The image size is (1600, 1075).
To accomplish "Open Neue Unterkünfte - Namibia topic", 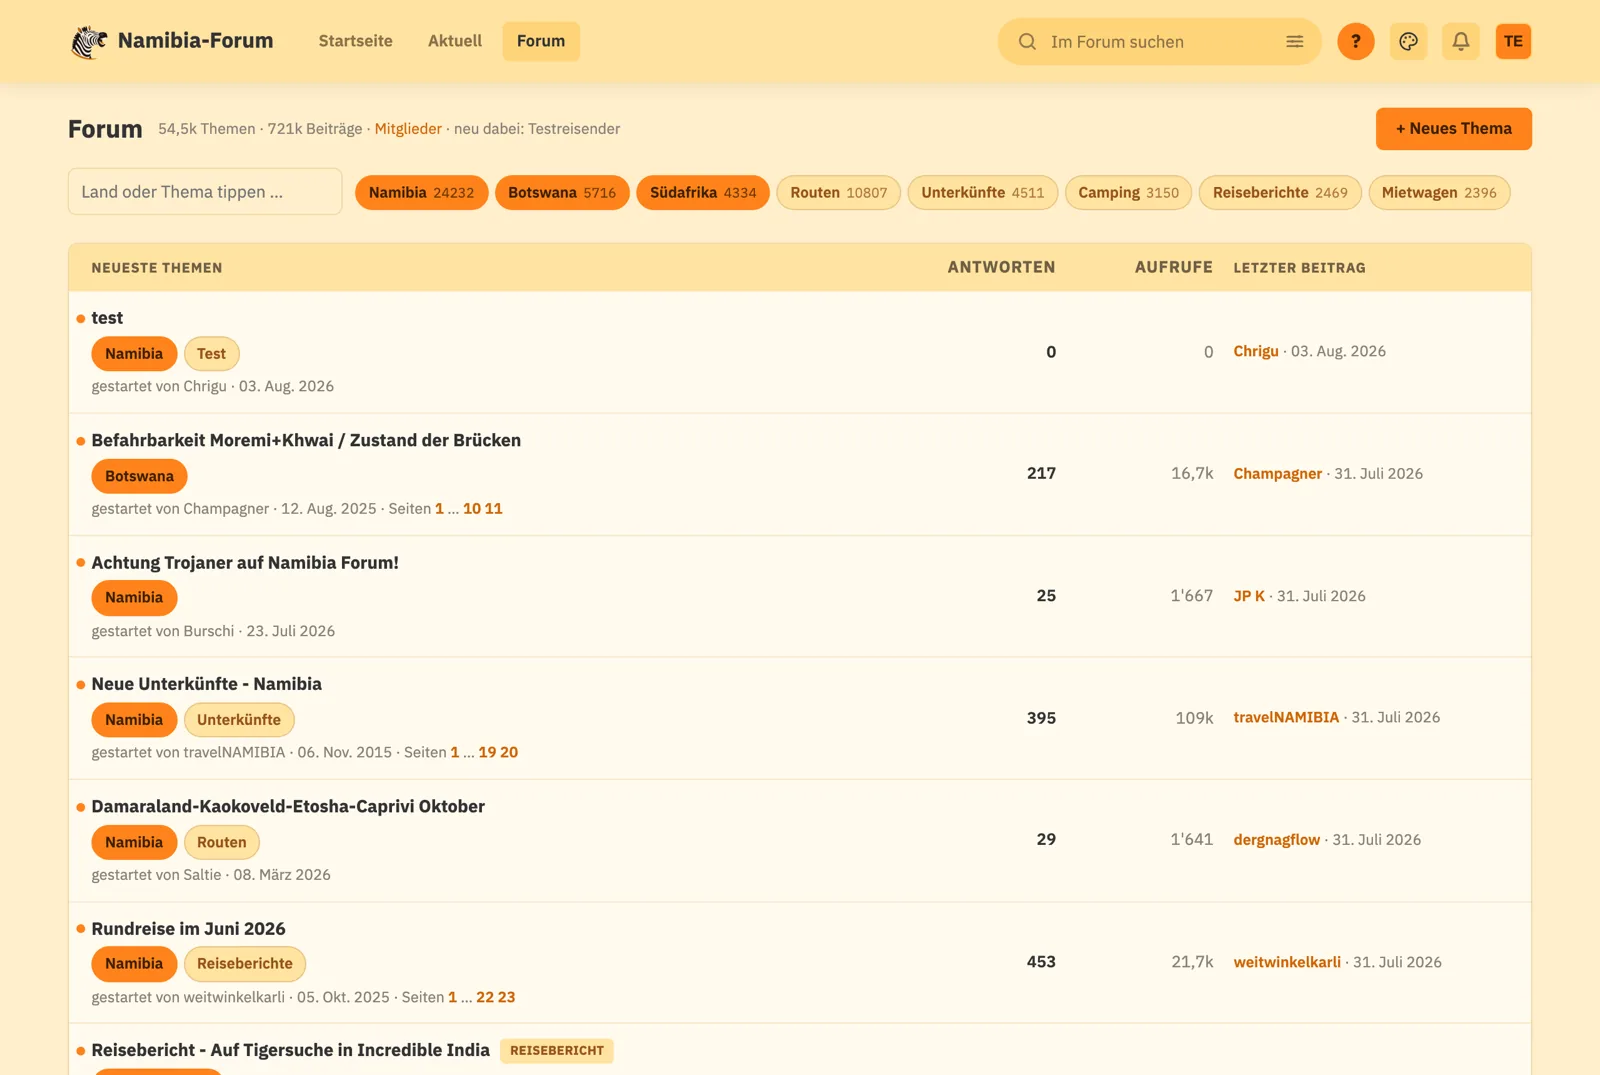I will [x=206, y=684].
